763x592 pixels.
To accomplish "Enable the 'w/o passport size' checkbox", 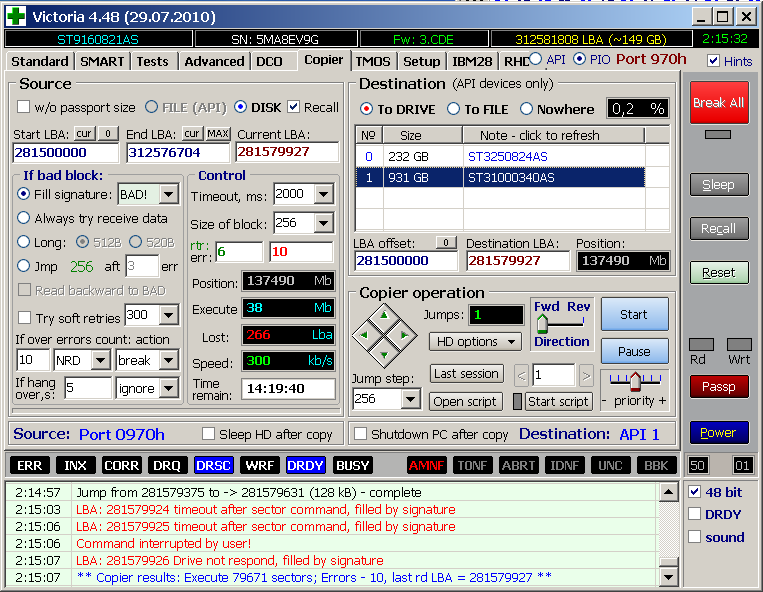I will click(24, 107).
